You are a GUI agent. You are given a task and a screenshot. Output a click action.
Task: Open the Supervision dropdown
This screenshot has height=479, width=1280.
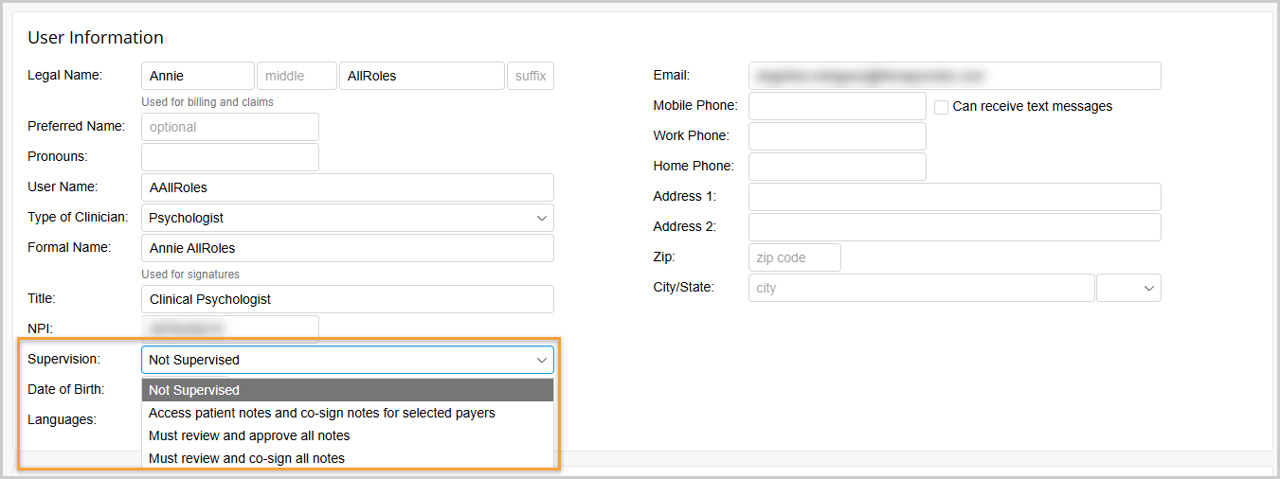pyautogui.click(x=347, y=360)
